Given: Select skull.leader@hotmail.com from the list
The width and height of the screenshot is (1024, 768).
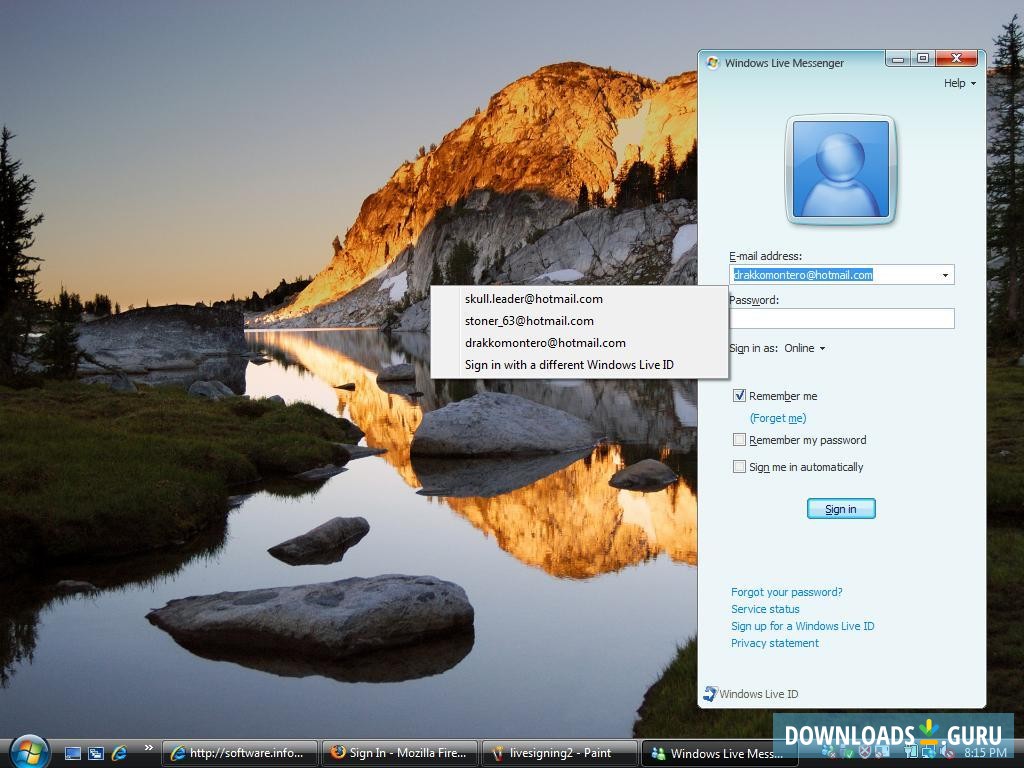Looking at the screenshot, I should point(533,299).
